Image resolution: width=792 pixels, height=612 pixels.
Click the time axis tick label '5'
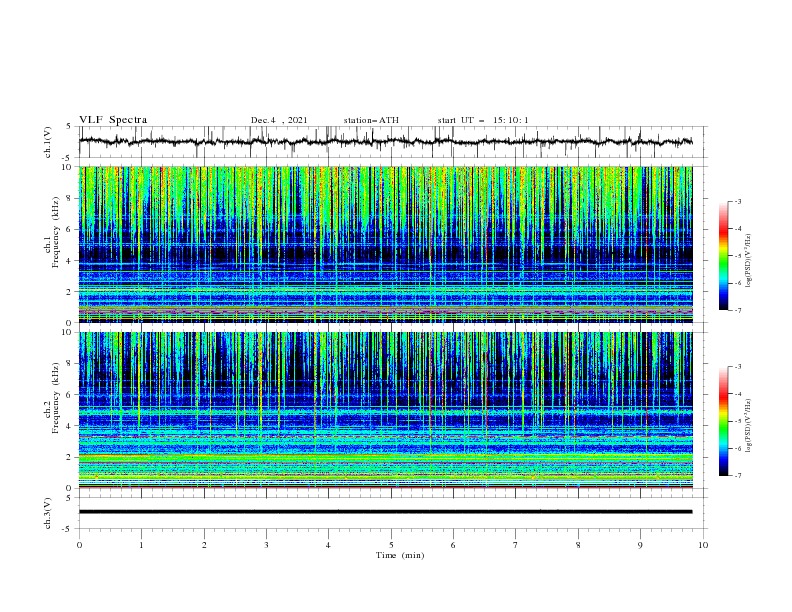tap(391, 545)
